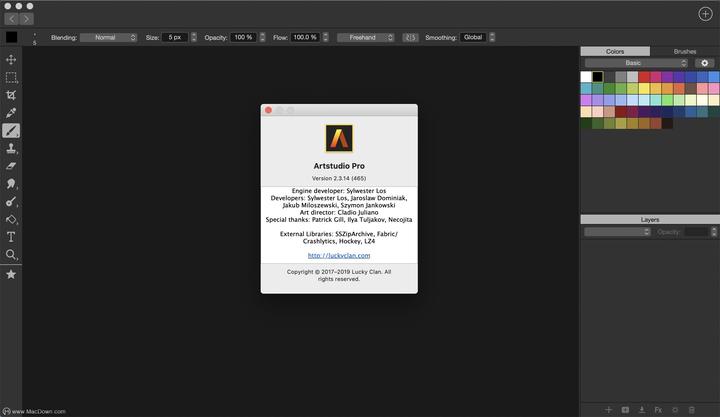Pick the black swatch in palette
Viewport: 720px width, 417px height.
tap(597, 77)
